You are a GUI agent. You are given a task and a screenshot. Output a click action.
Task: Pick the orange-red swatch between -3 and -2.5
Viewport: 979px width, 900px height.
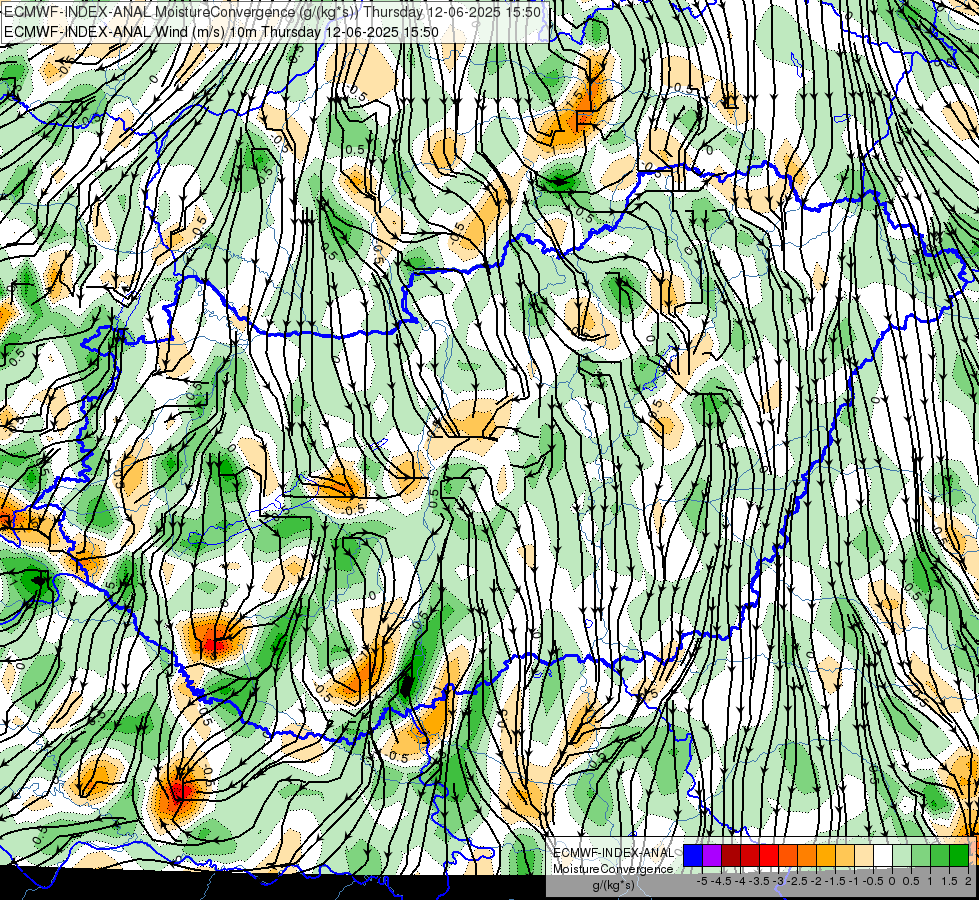pos(788,855)
